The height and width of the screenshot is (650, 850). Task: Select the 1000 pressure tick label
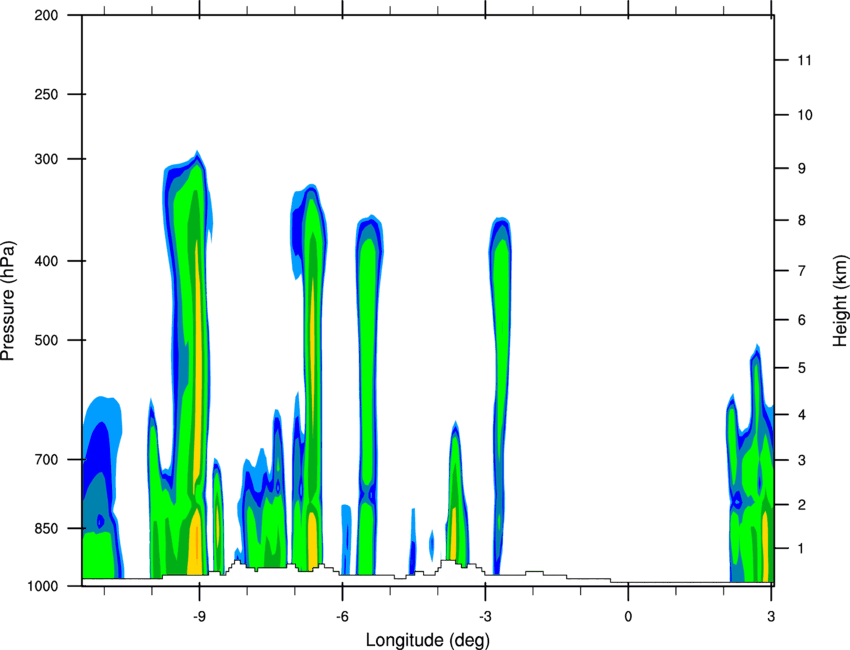(43, 586)
